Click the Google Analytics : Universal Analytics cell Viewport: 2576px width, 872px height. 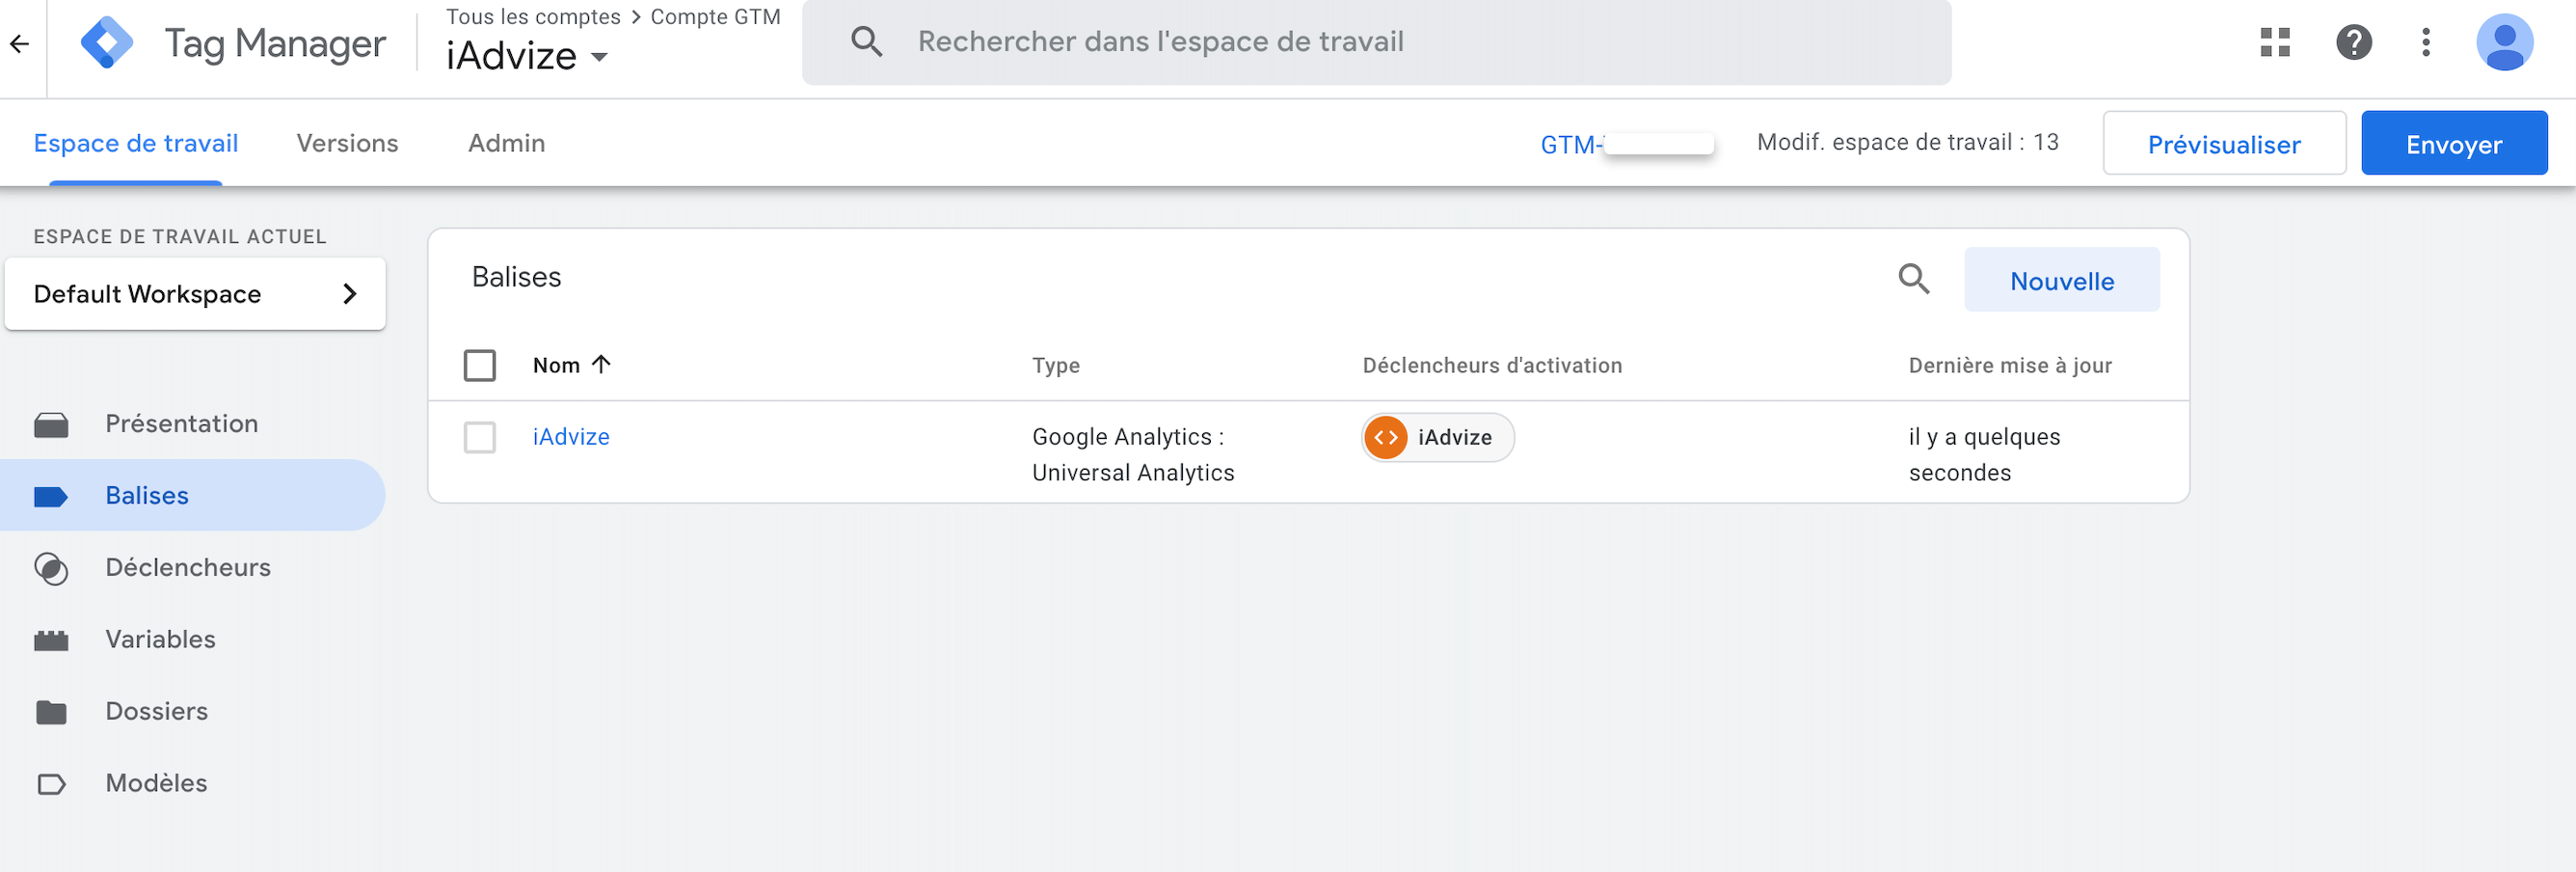click(x=1133, y=455)
